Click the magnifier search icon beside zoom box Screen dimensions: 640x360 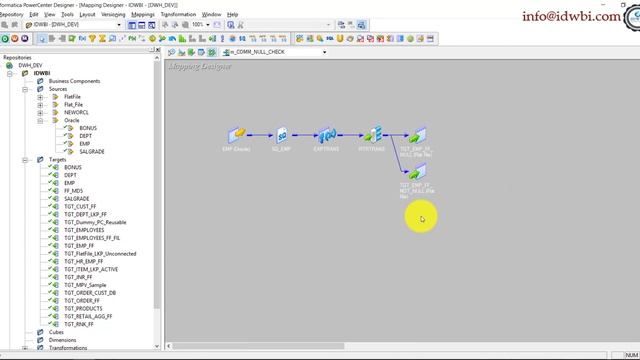(x=231, y=25)
